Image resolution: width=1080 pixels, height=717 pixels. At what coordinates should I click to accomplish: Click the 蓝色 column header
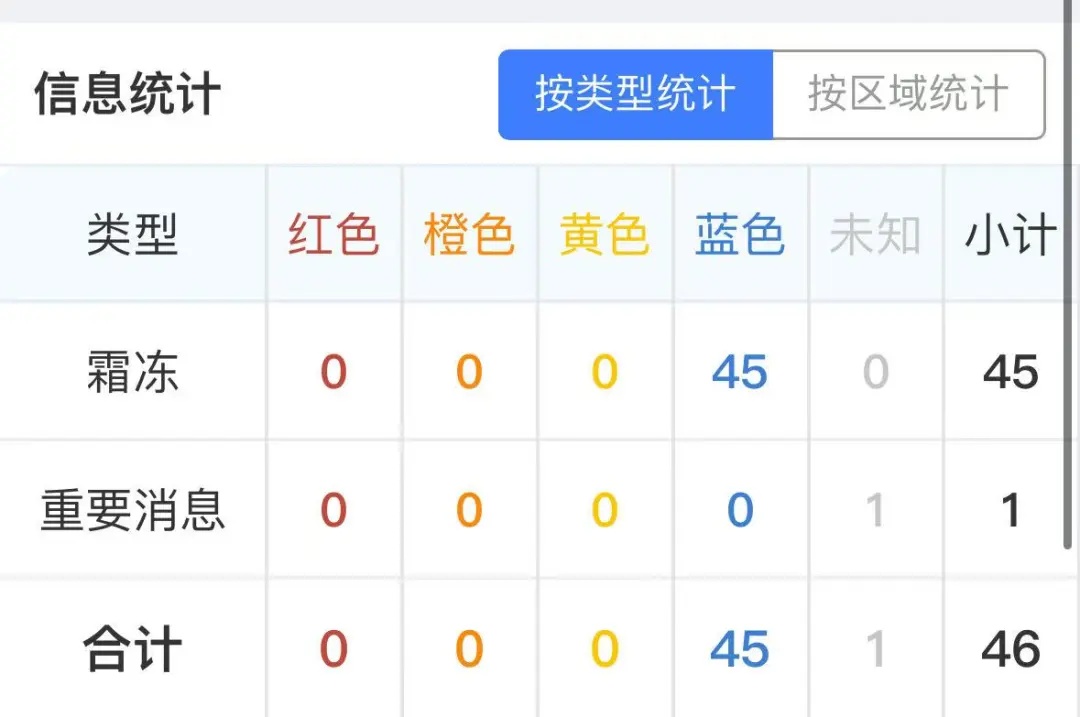(x=739, y=234)
